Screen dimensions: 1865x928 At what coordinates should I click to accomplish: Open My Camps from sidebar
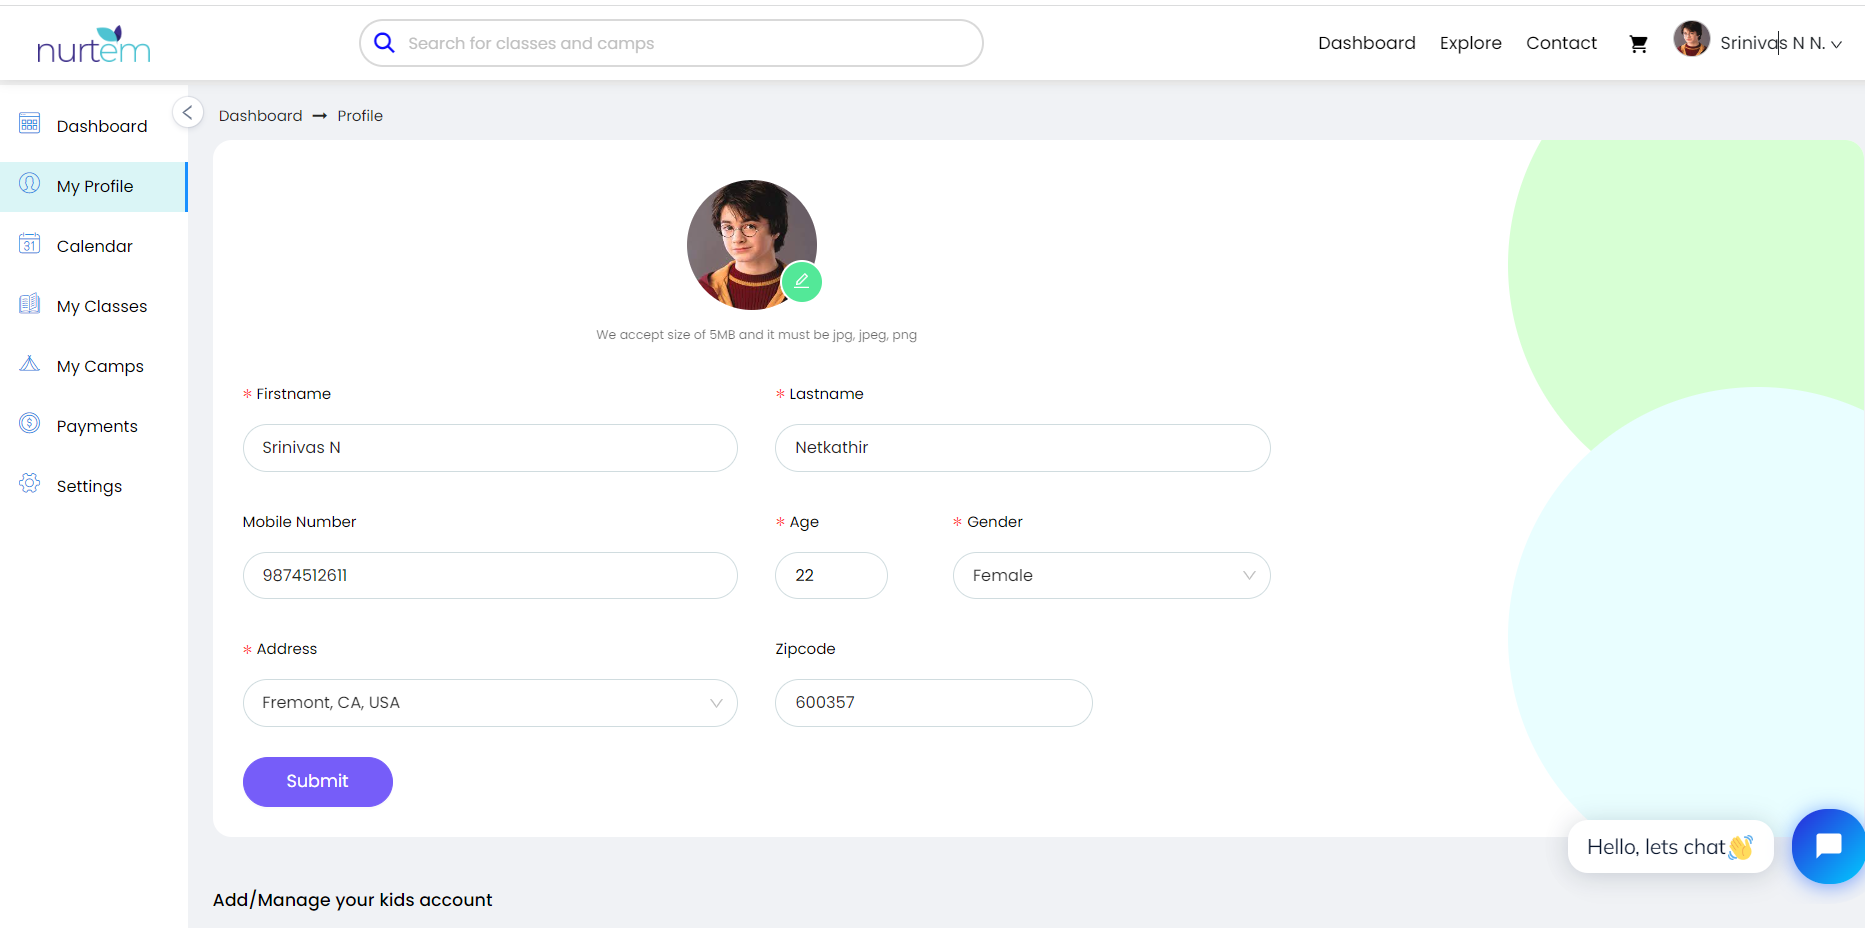100,366
